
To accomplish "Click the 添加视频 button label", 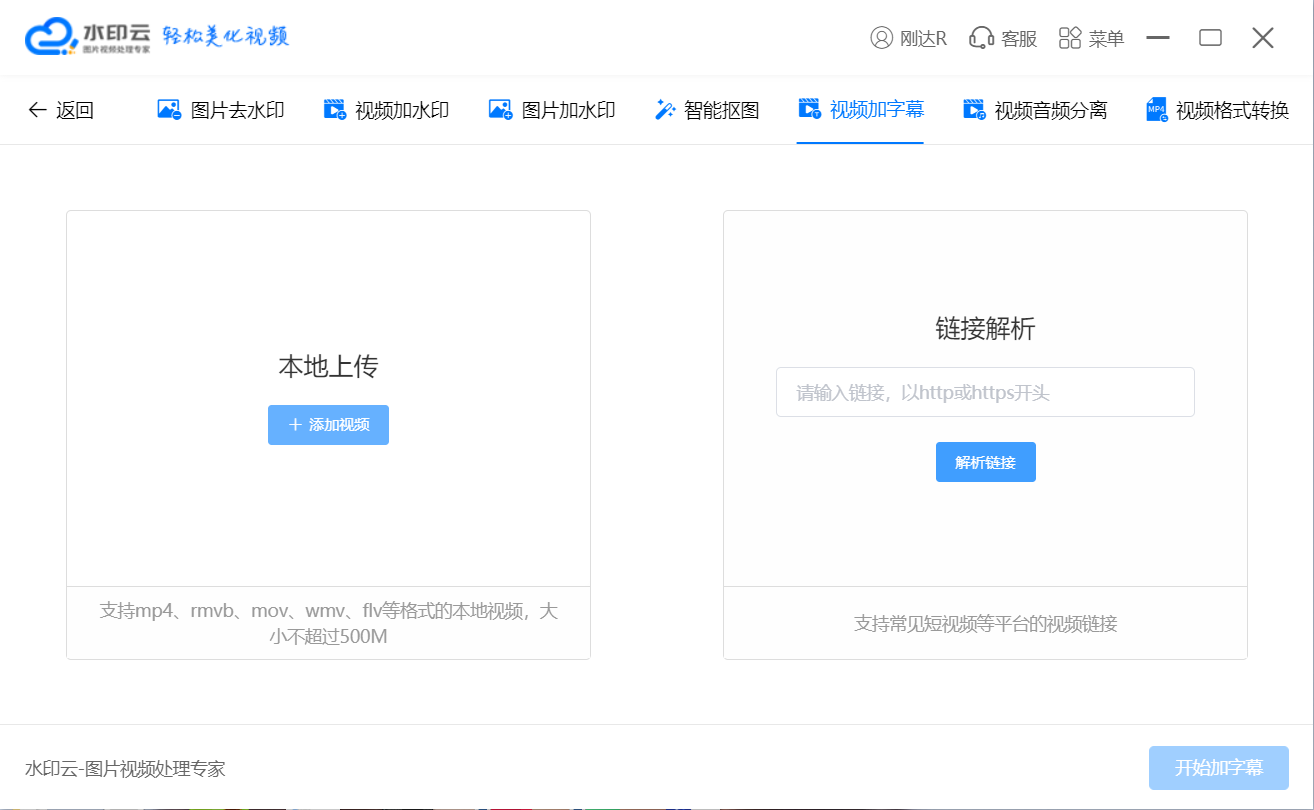I will click(x=339, y=425).
